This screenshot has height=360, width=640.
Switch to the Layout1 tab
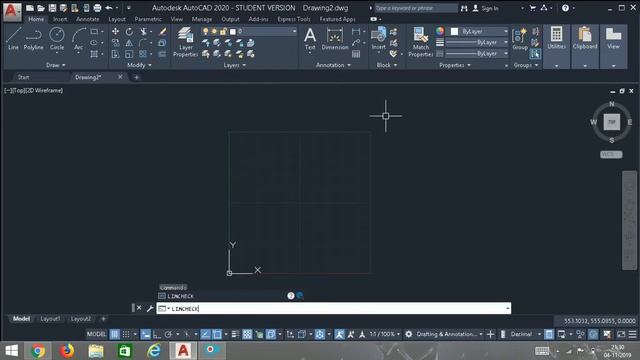pos(51,319)
